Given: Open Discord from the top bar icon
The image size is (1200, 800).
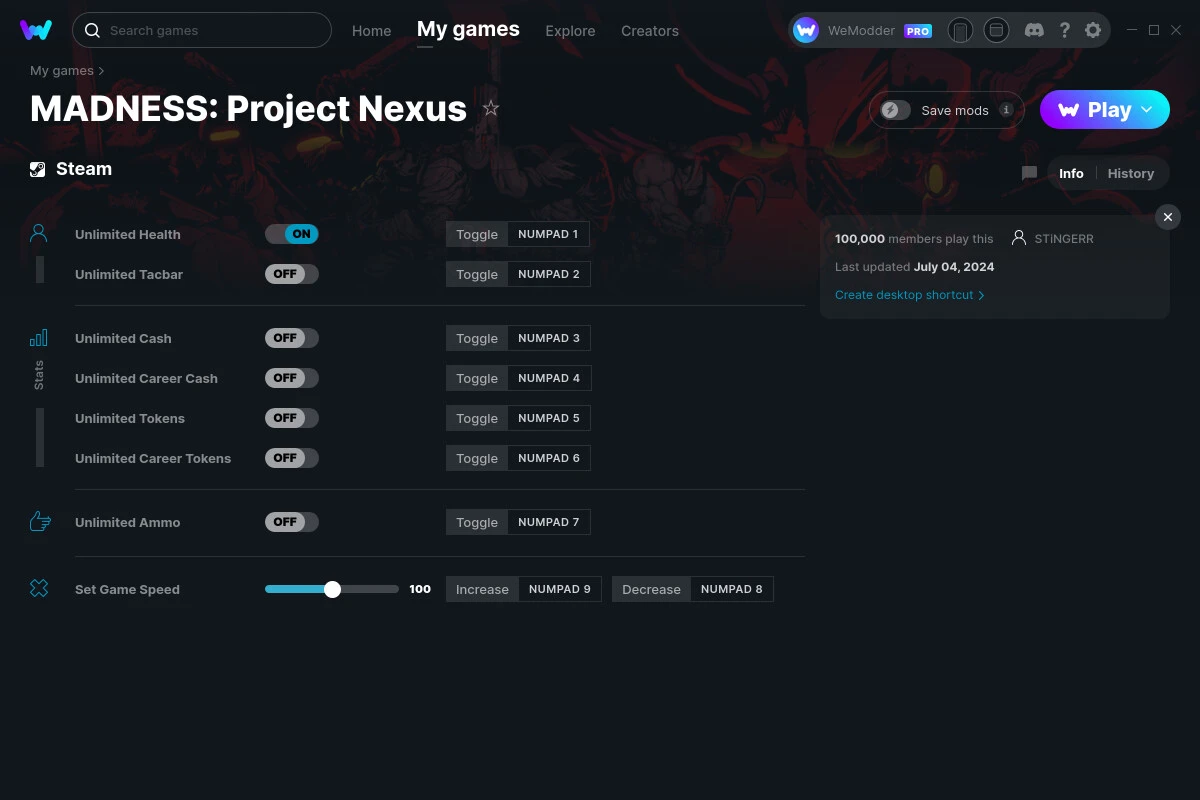Looking at the screenshot, I should (1034, 30).
